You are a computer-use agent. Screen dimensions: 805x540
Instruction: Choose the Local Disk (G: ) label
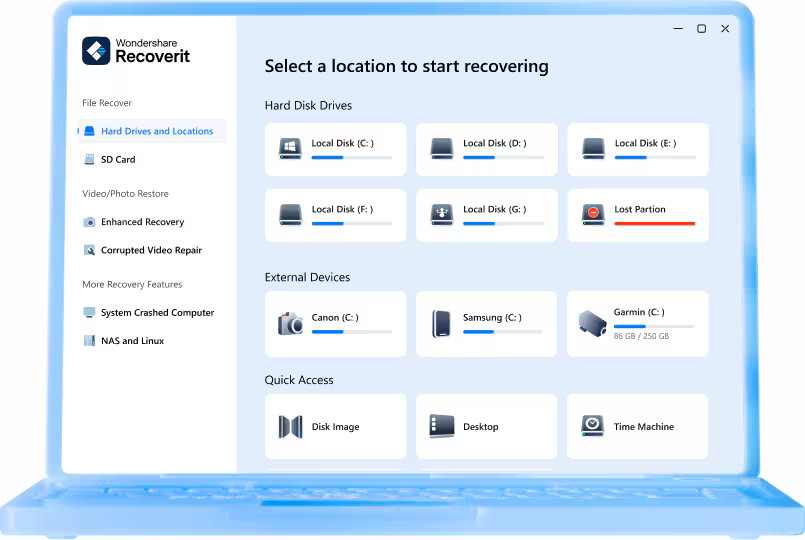[494, 209]
